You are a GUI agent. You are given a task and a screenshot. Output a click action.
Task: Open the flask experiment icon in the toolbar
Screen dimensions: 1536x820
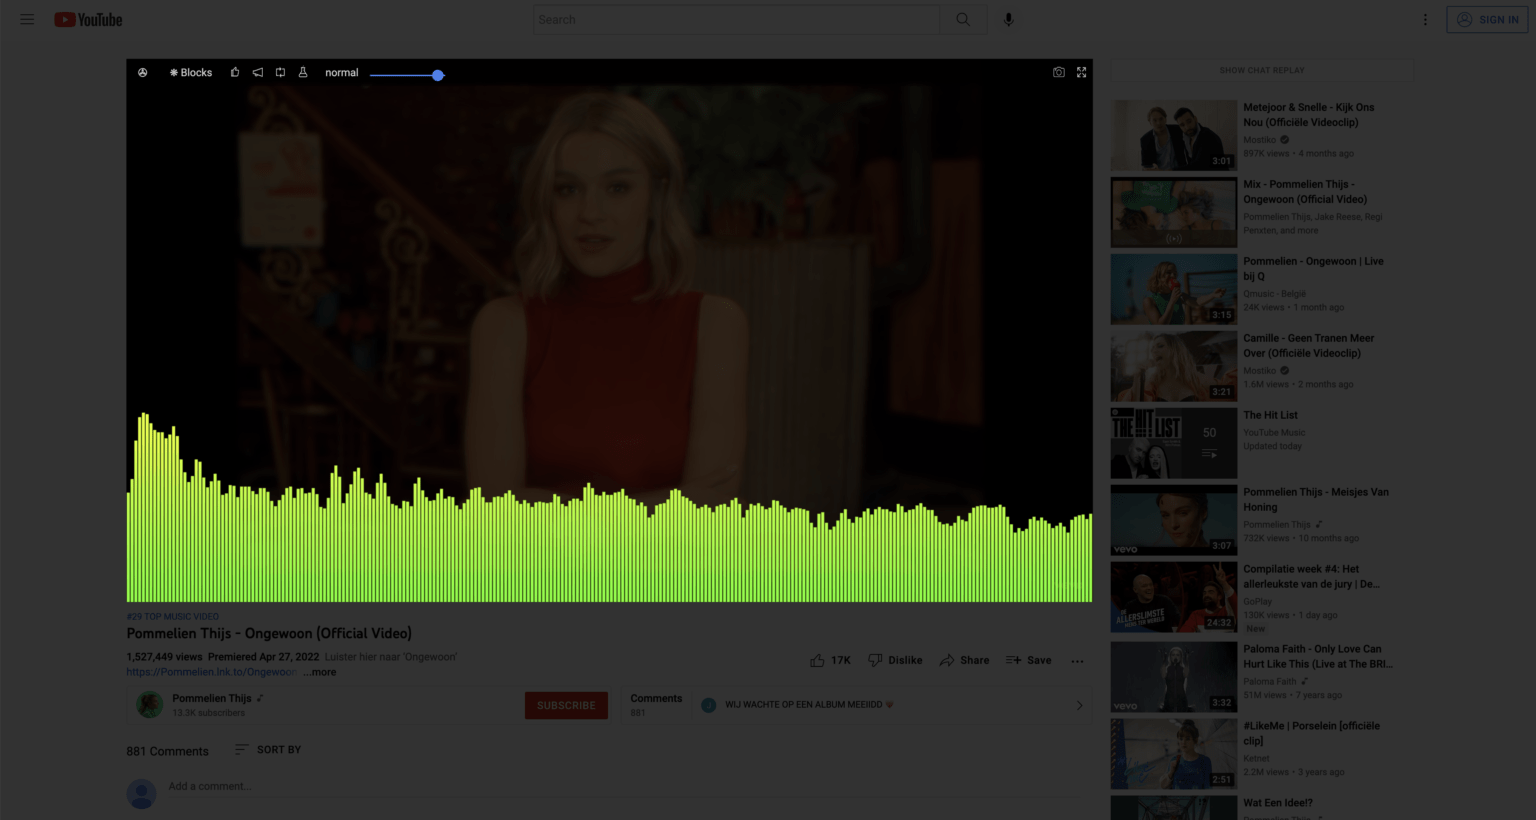click(x=303, y=73)
